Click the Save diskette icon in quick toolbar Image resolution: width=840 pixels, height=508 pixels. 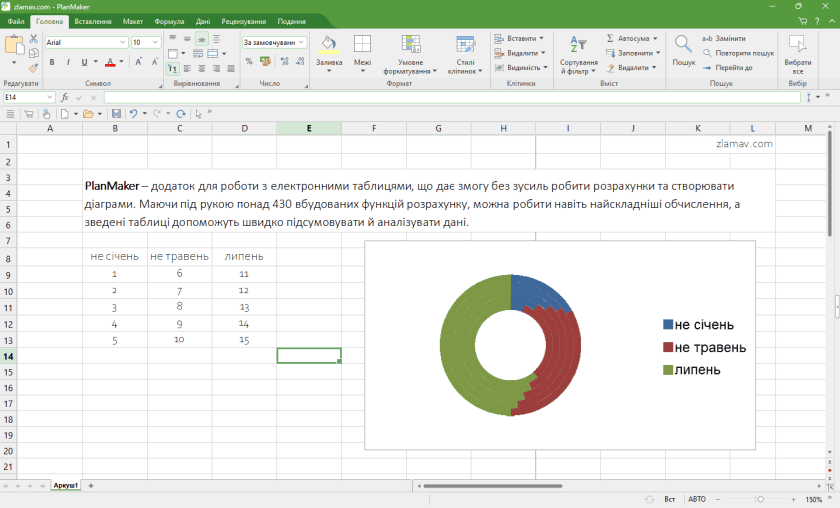coord(116,114)
